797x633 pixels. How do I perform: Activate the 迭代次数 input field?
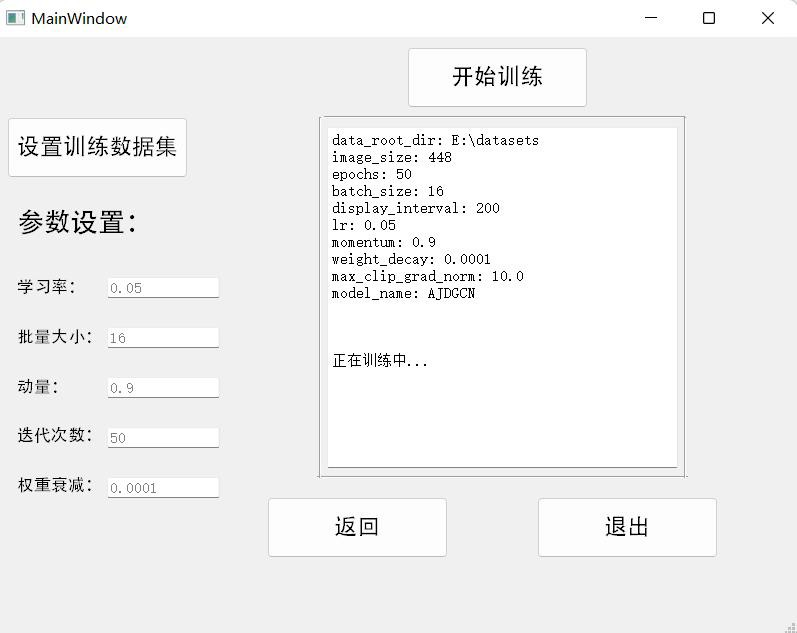click(163, 438)
